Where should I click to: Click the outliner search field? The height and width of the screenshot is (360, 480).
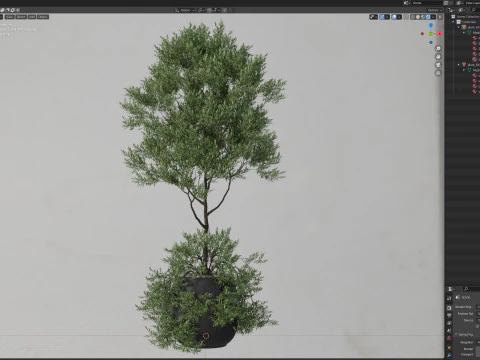475,10
